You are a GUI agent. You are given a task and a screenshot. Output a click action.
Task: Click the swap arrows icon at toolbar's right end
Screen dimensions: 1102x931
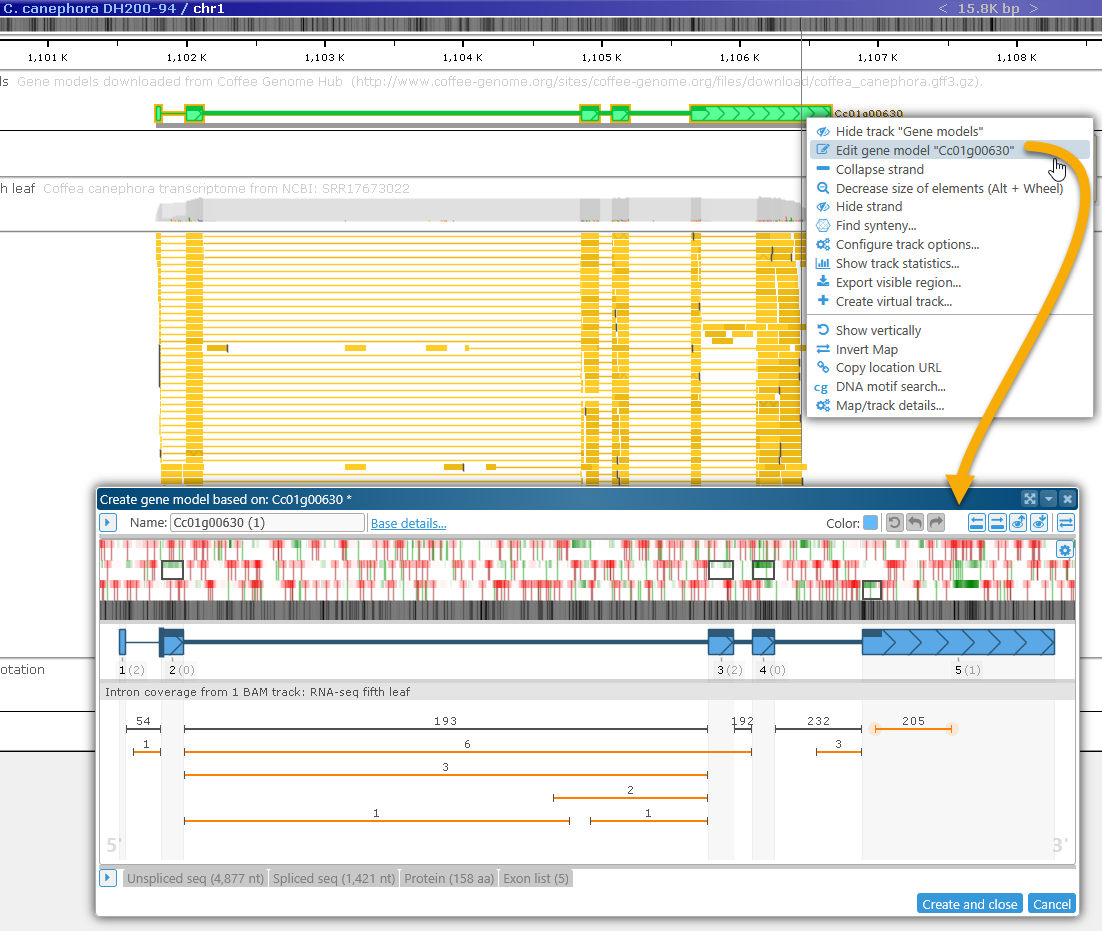coord(1066,522)
